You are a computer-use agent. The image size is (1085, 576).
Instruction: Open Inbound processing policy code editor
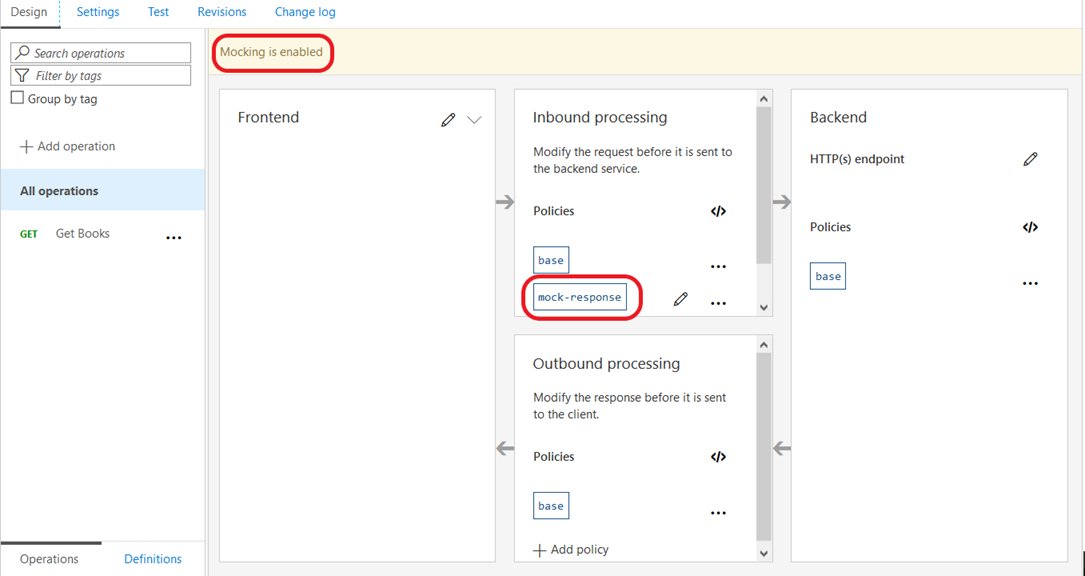tap(718, 211)
